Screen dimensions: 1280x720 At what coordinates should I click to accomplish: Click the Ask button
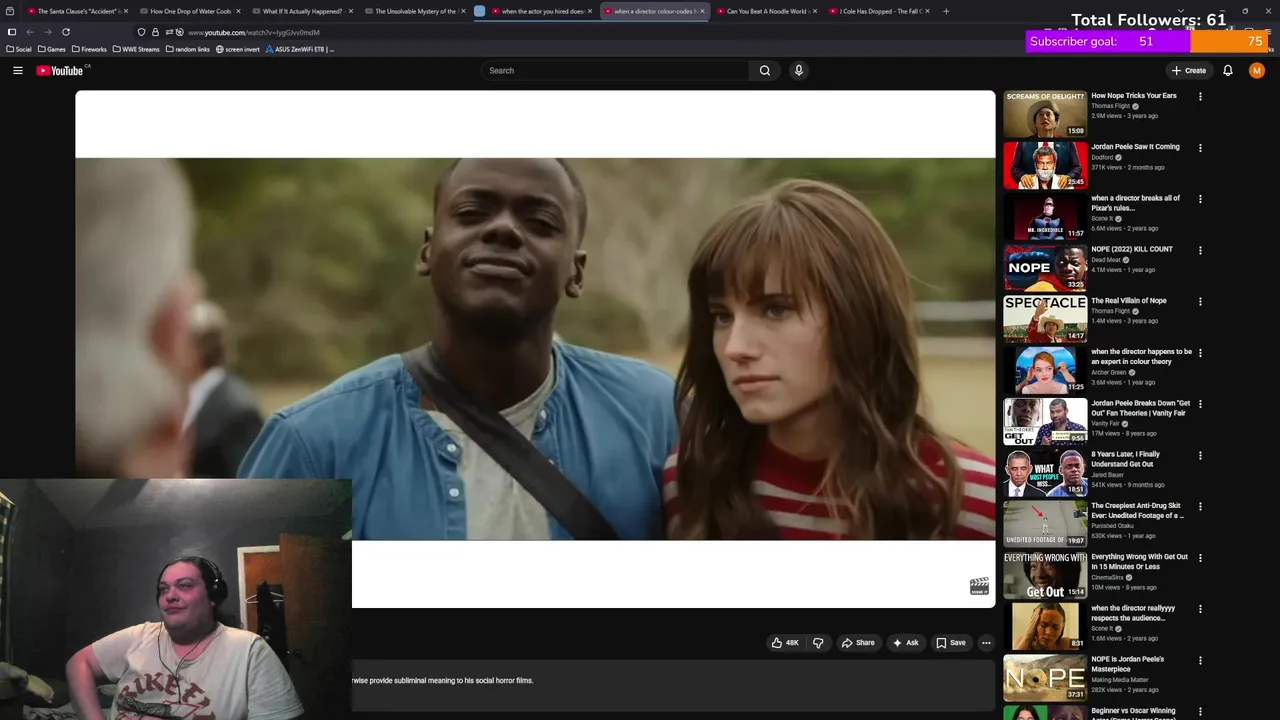tap(906, 643)
